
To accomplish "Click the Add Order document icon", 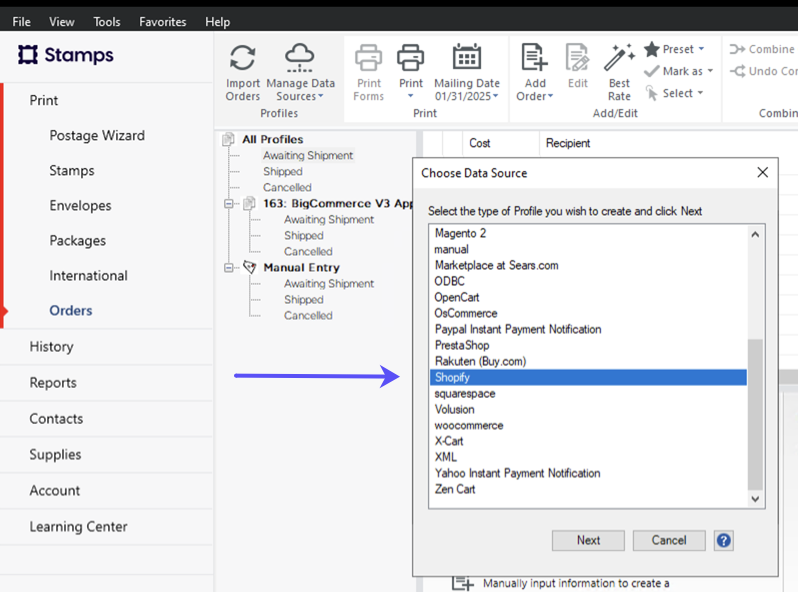I will 534,57.
